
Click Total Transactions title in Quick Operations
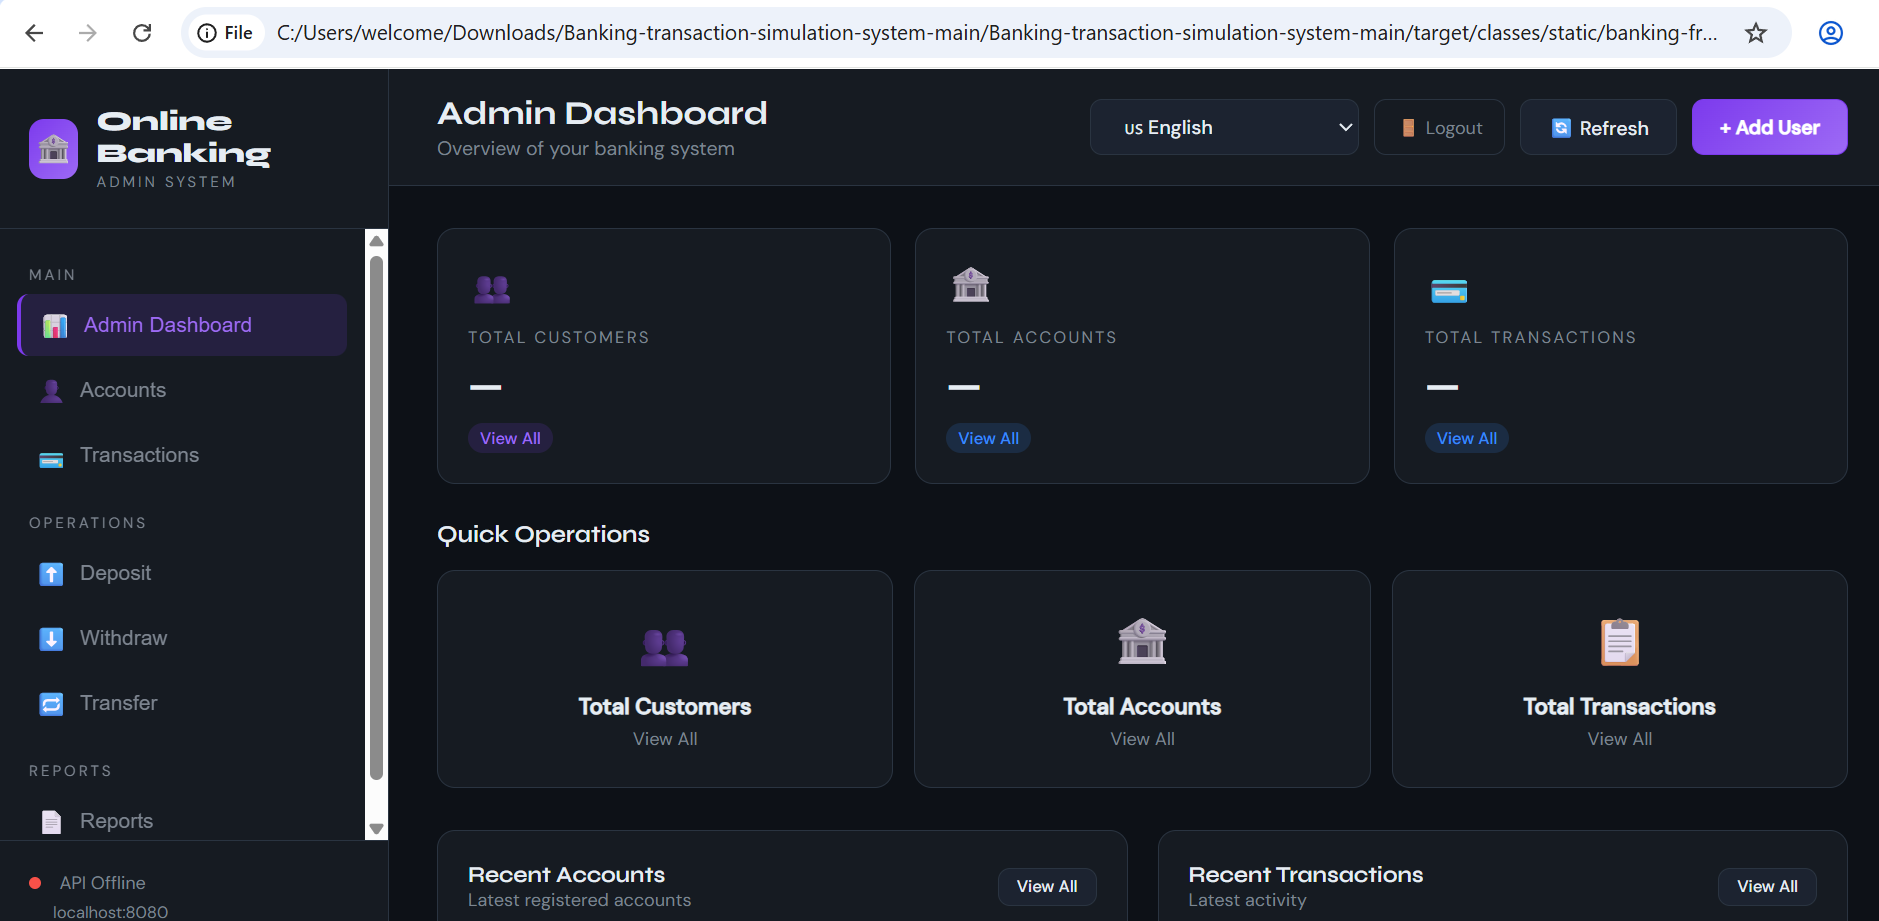(x=1619, y=706)
